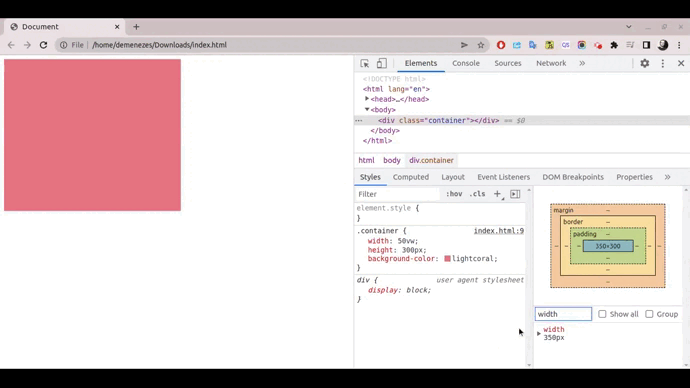Select the Styles tab
This screenshot has width=690, height=388.
point(370,177)
